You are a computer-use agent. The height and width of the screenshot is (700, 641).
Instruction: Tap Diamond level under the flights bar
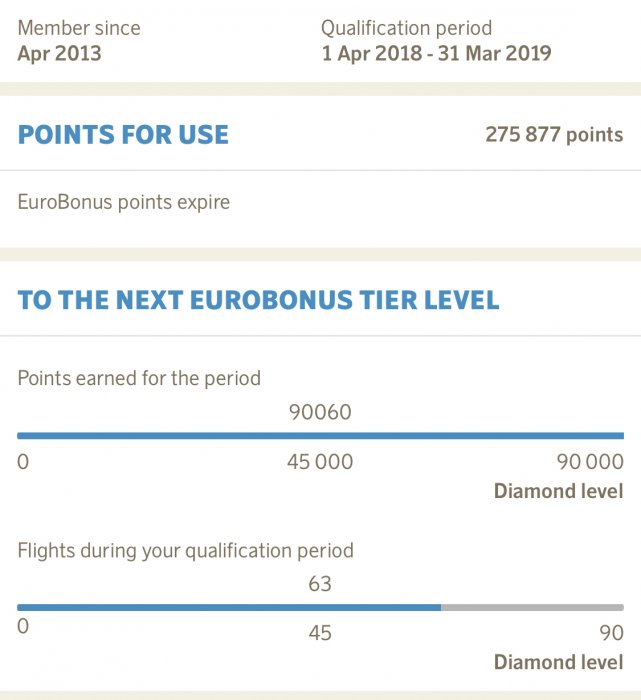(x=558, y=662)
